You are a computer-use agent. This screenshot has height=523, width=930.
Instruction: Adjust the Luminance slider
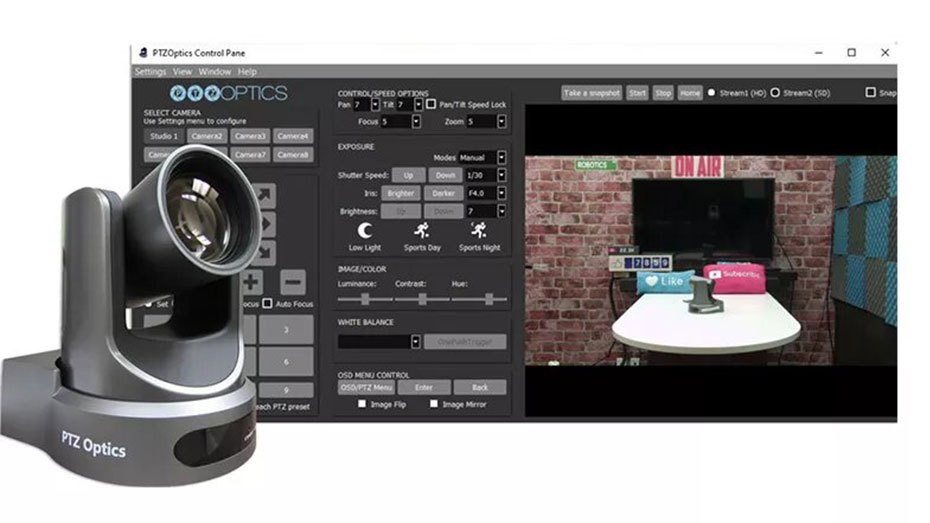pos(365,299)
